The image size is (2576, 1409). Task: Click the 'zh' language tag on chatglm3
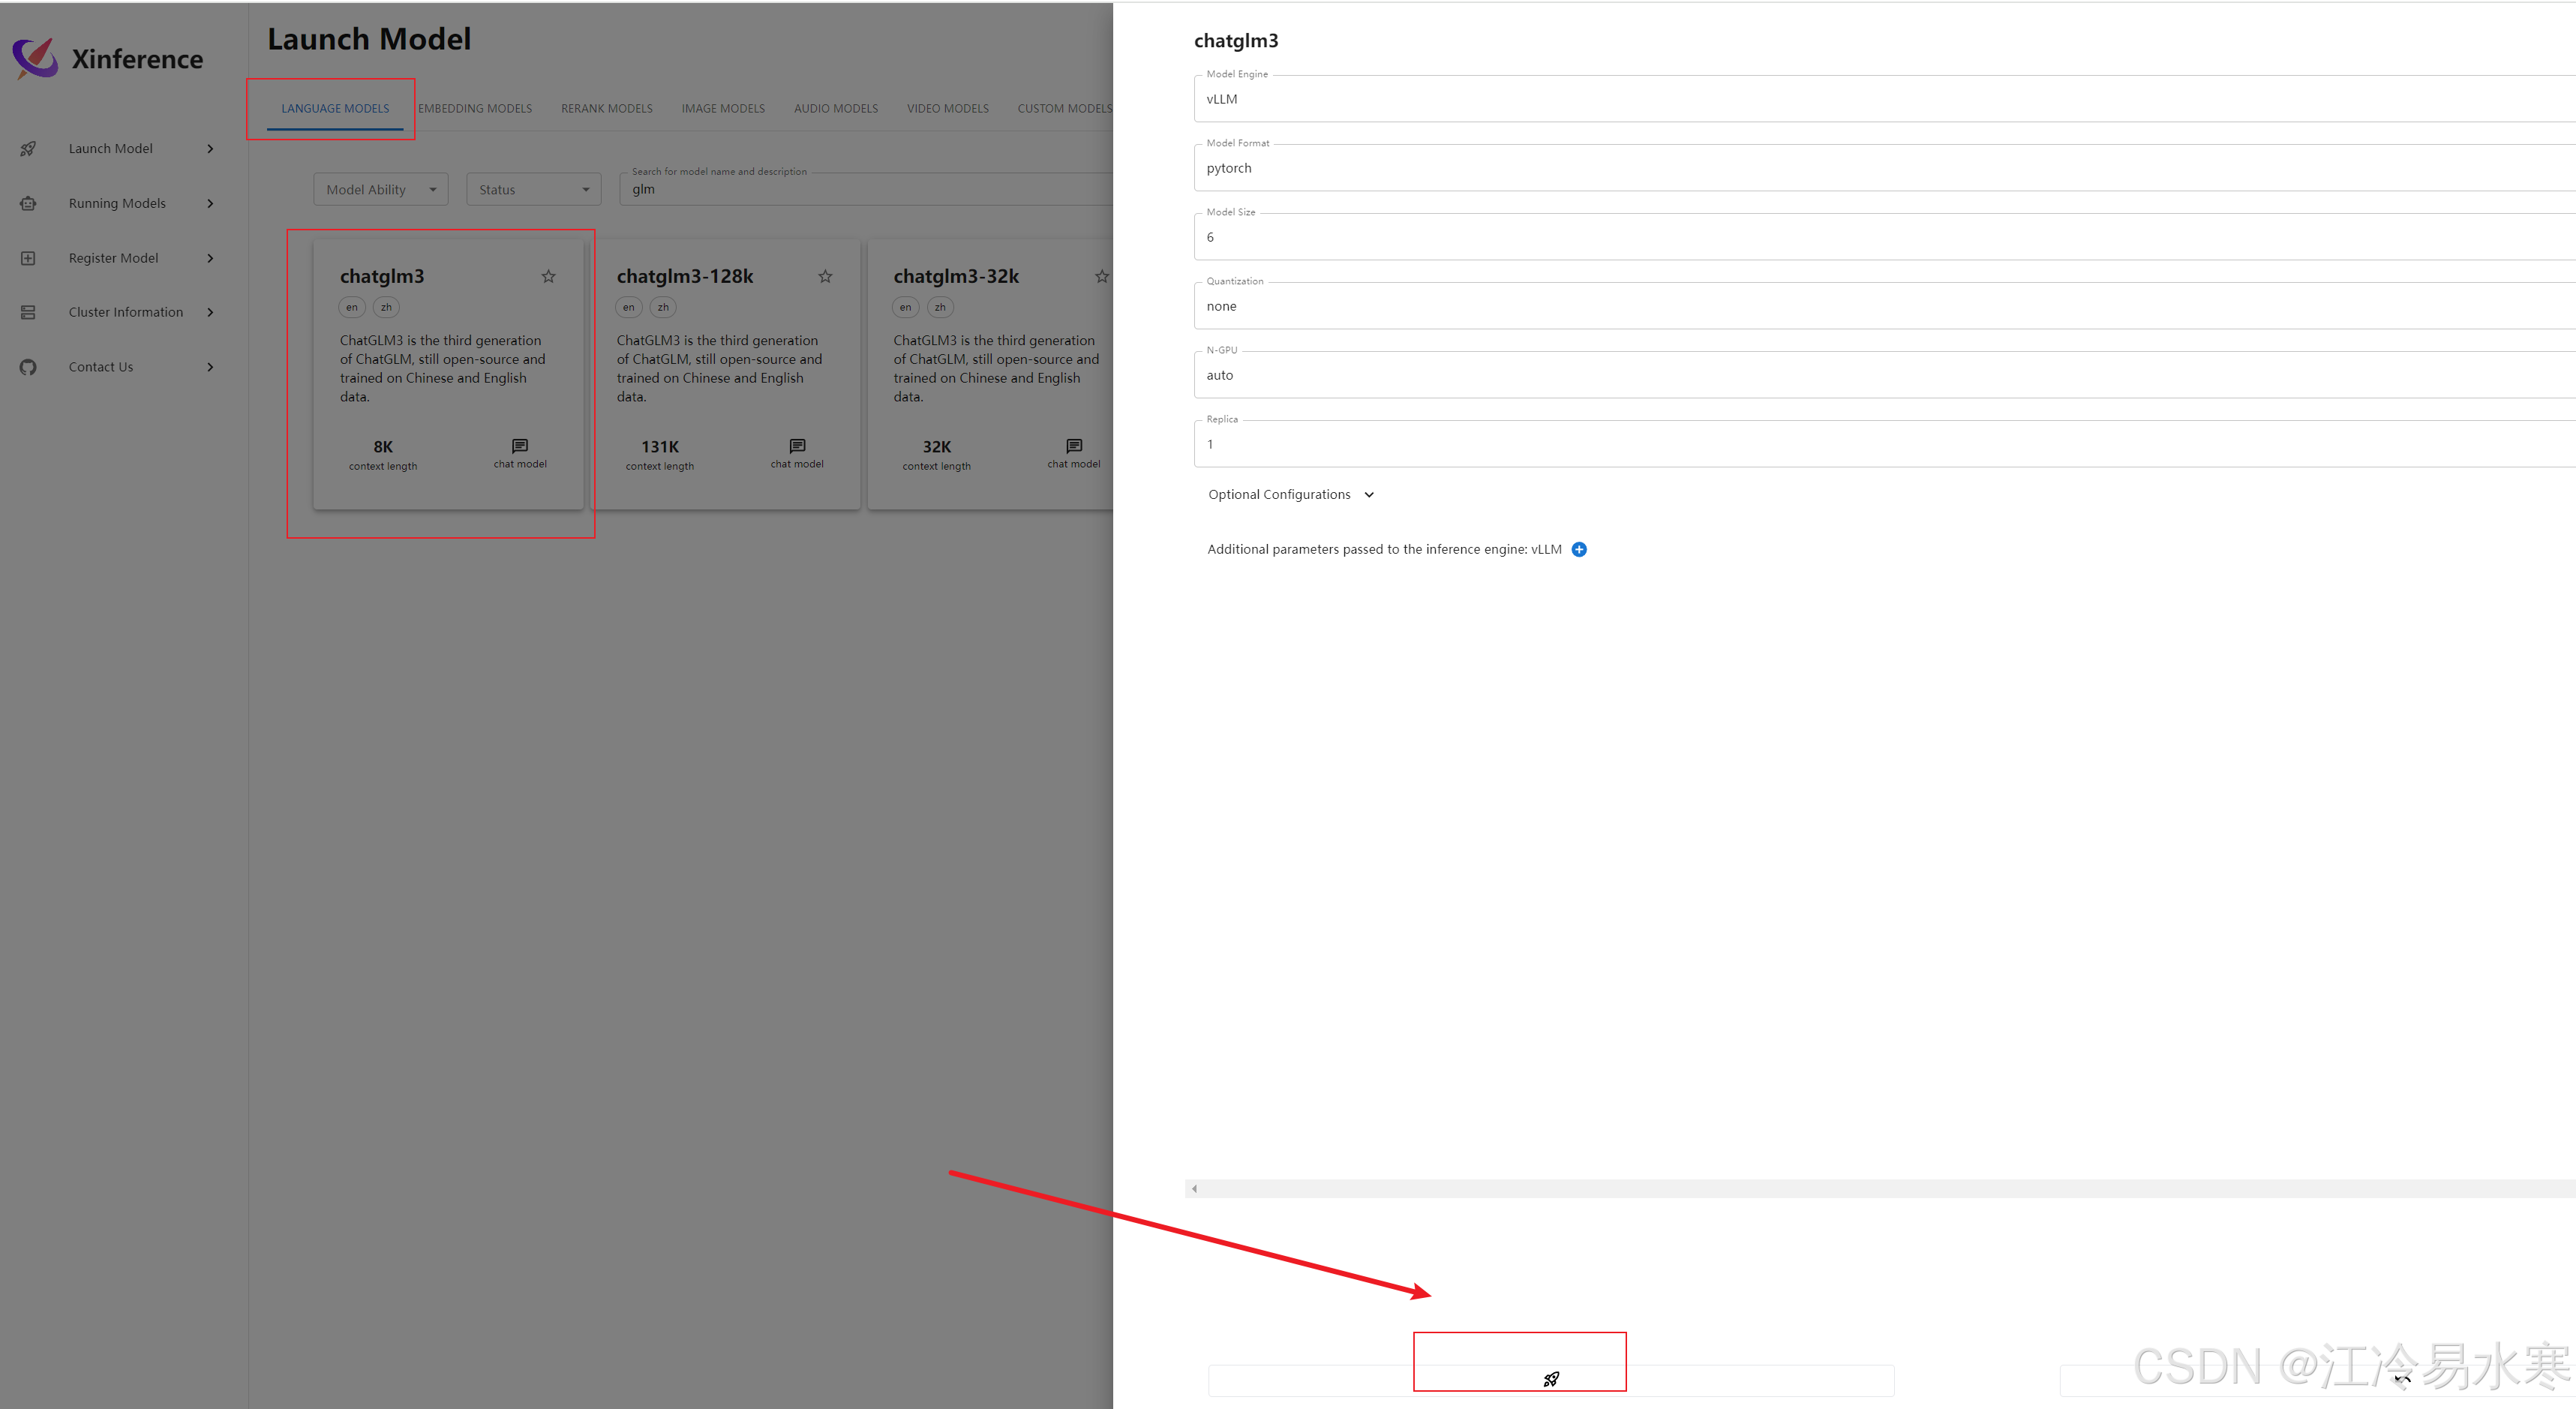tap(386, 307)
